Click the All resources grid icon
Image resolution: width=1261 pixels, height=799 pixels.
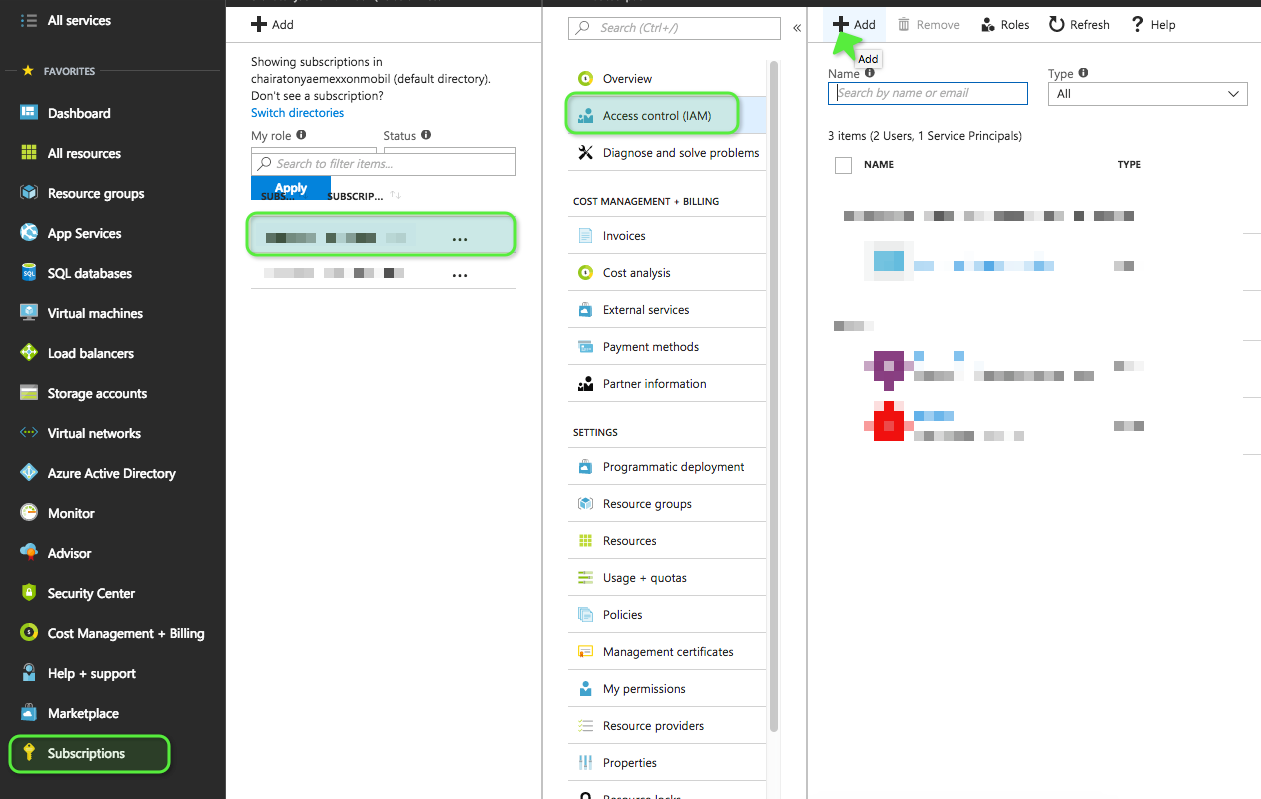pyautogui.click(x=29, y=153)
